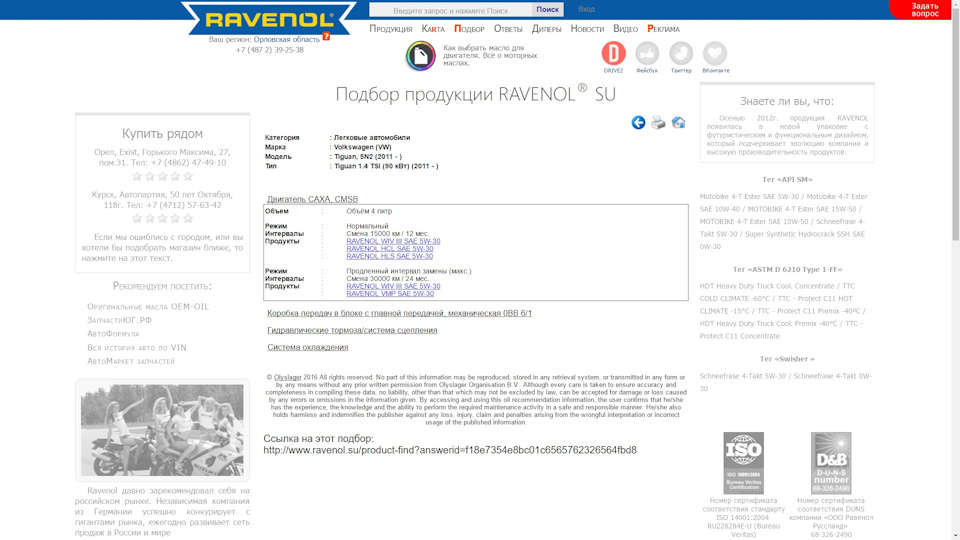This screenshot has width=960, height=540.
Task: Expand the Двигатель CAXA, CMSB section
Action: click(312, 199)
